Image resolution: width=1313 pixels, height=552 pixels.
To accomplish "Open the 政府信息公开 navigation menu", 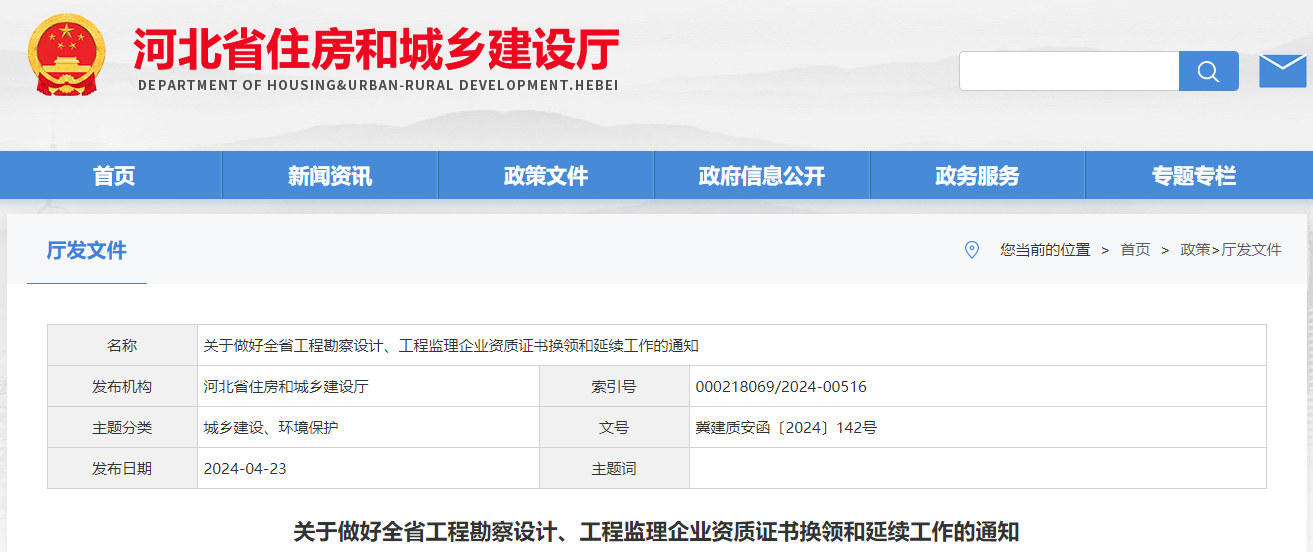I will pos(762,176).
